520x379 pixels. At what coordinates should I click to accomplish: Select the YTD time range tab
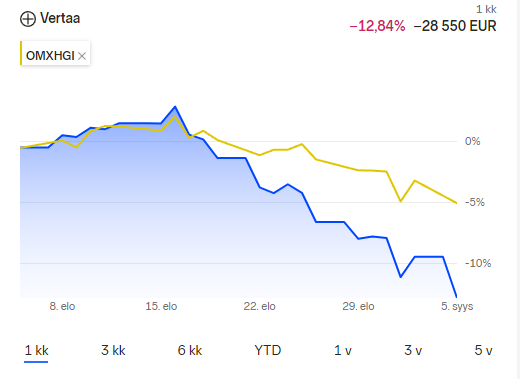coord(268,350)
